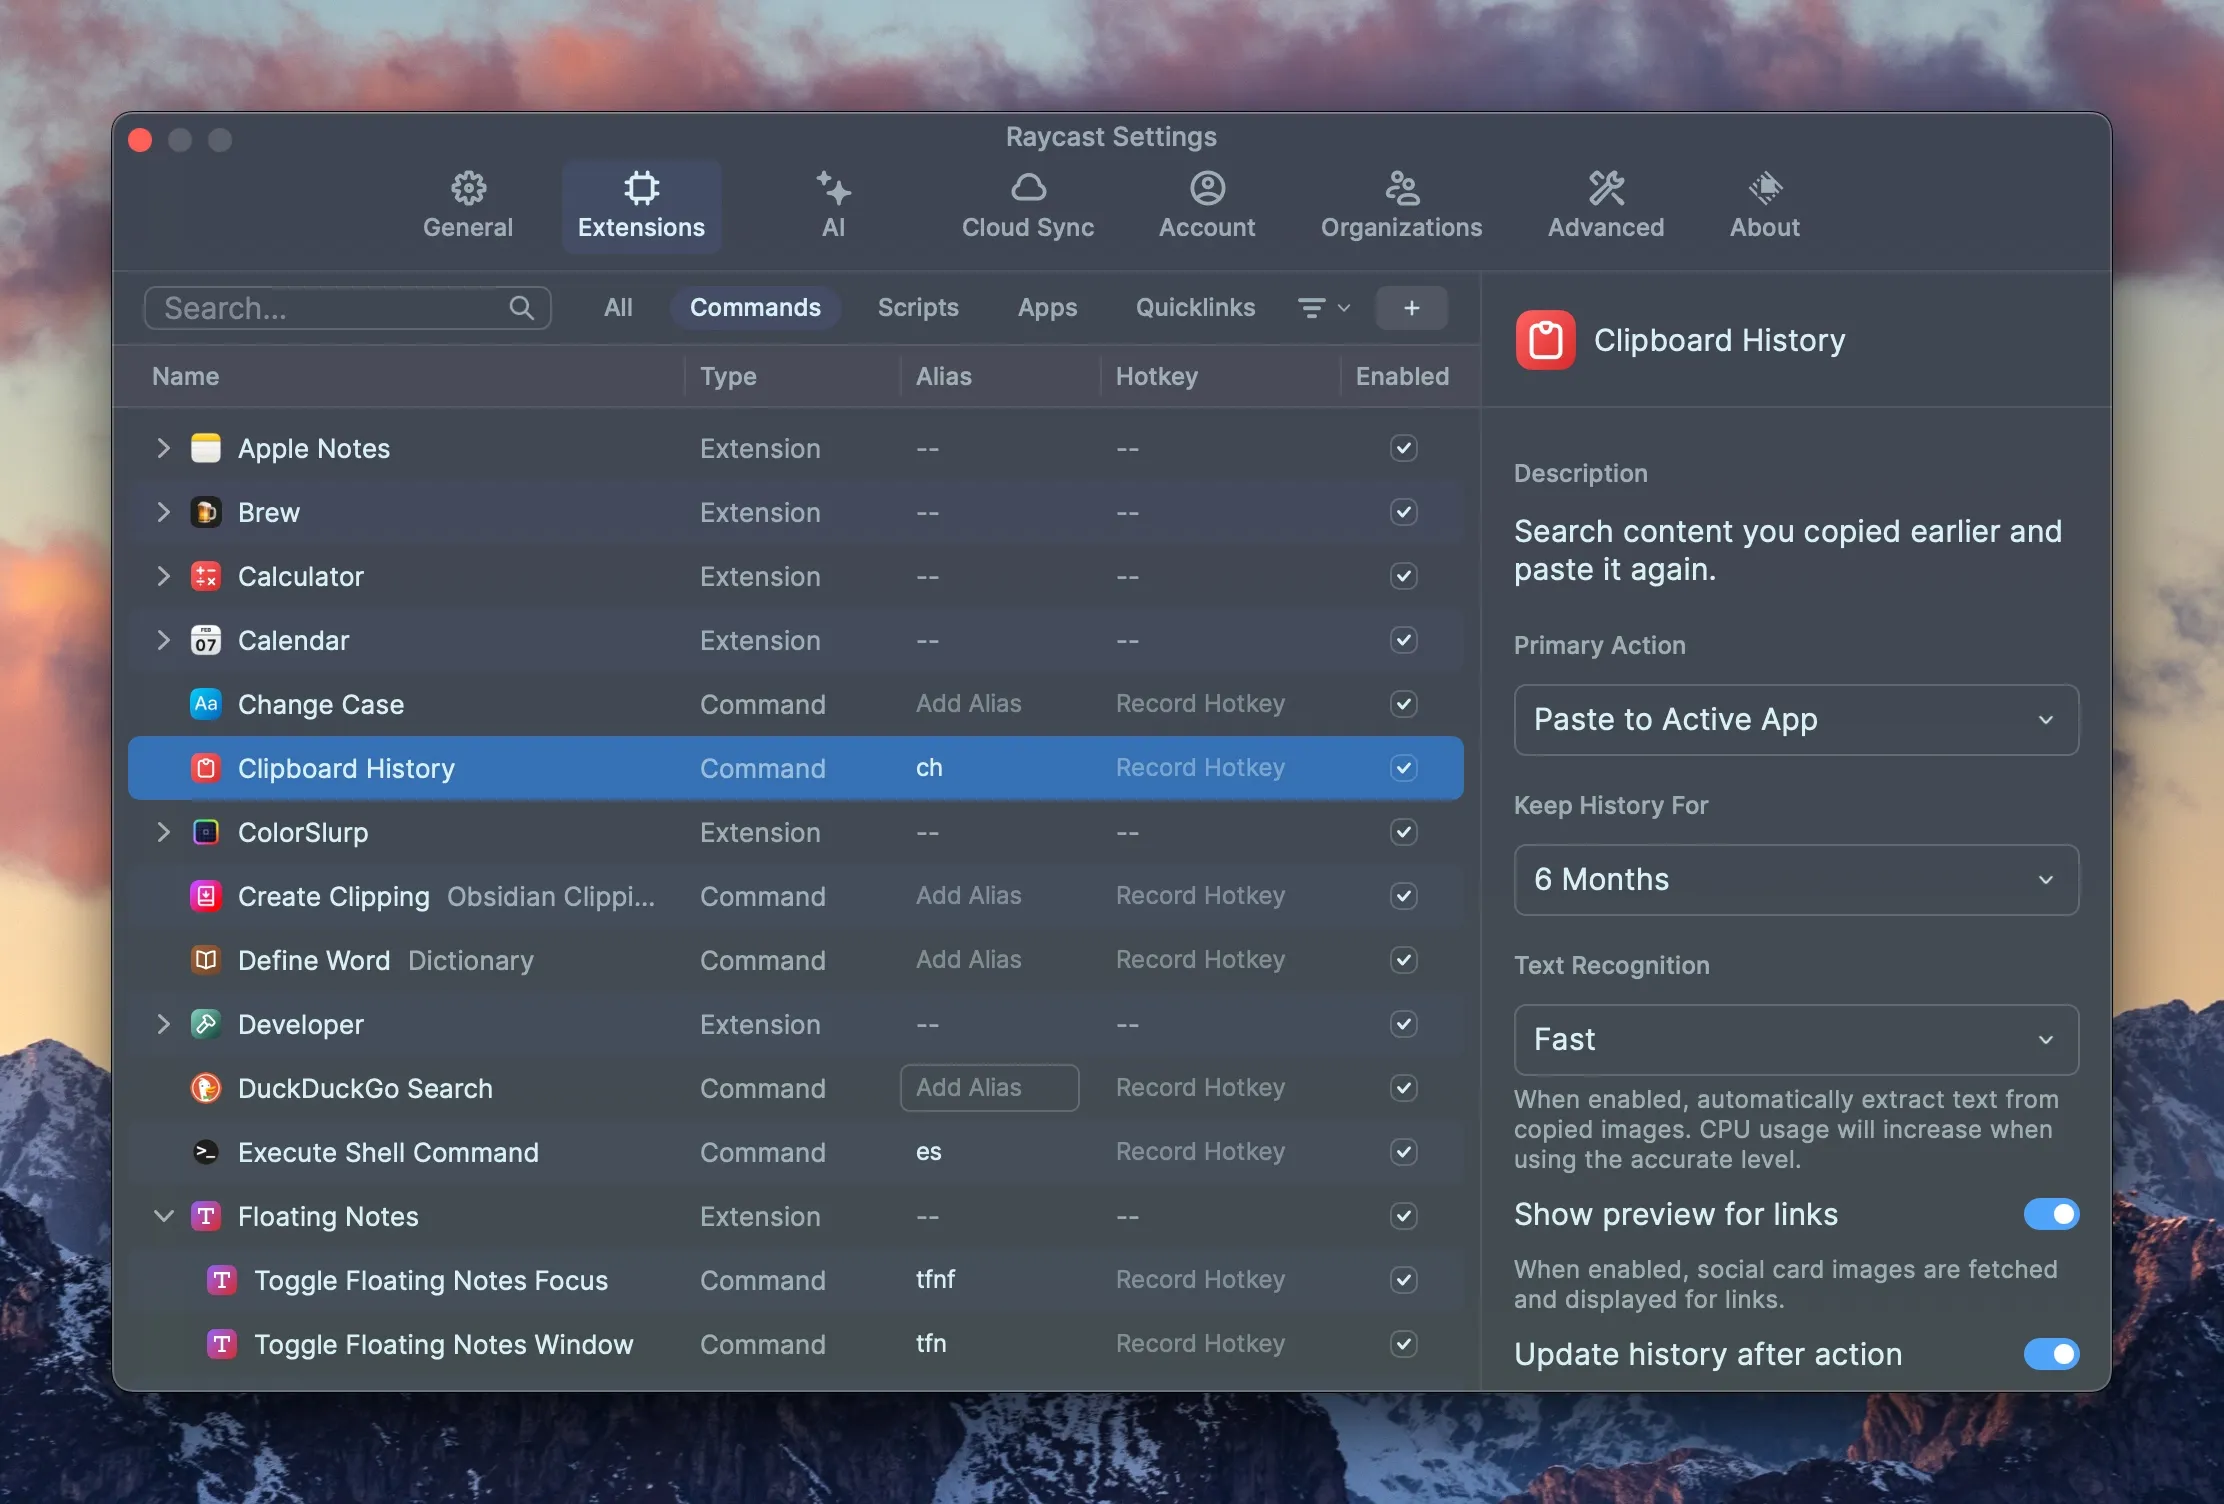Disable Update history after action

(2051, 1354)
